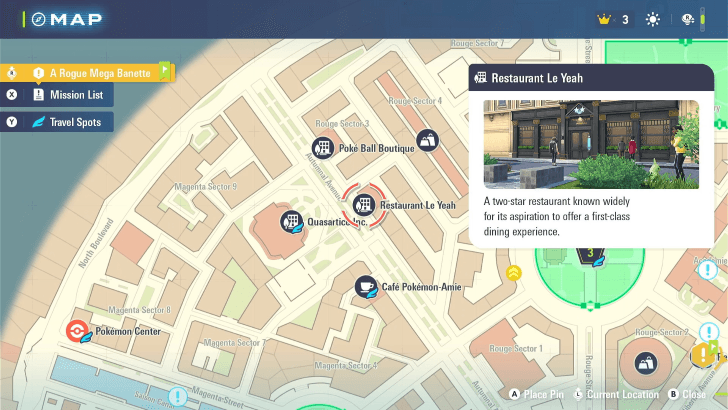Click the yellow exclamation mission marker

click(x=704, y=353)
